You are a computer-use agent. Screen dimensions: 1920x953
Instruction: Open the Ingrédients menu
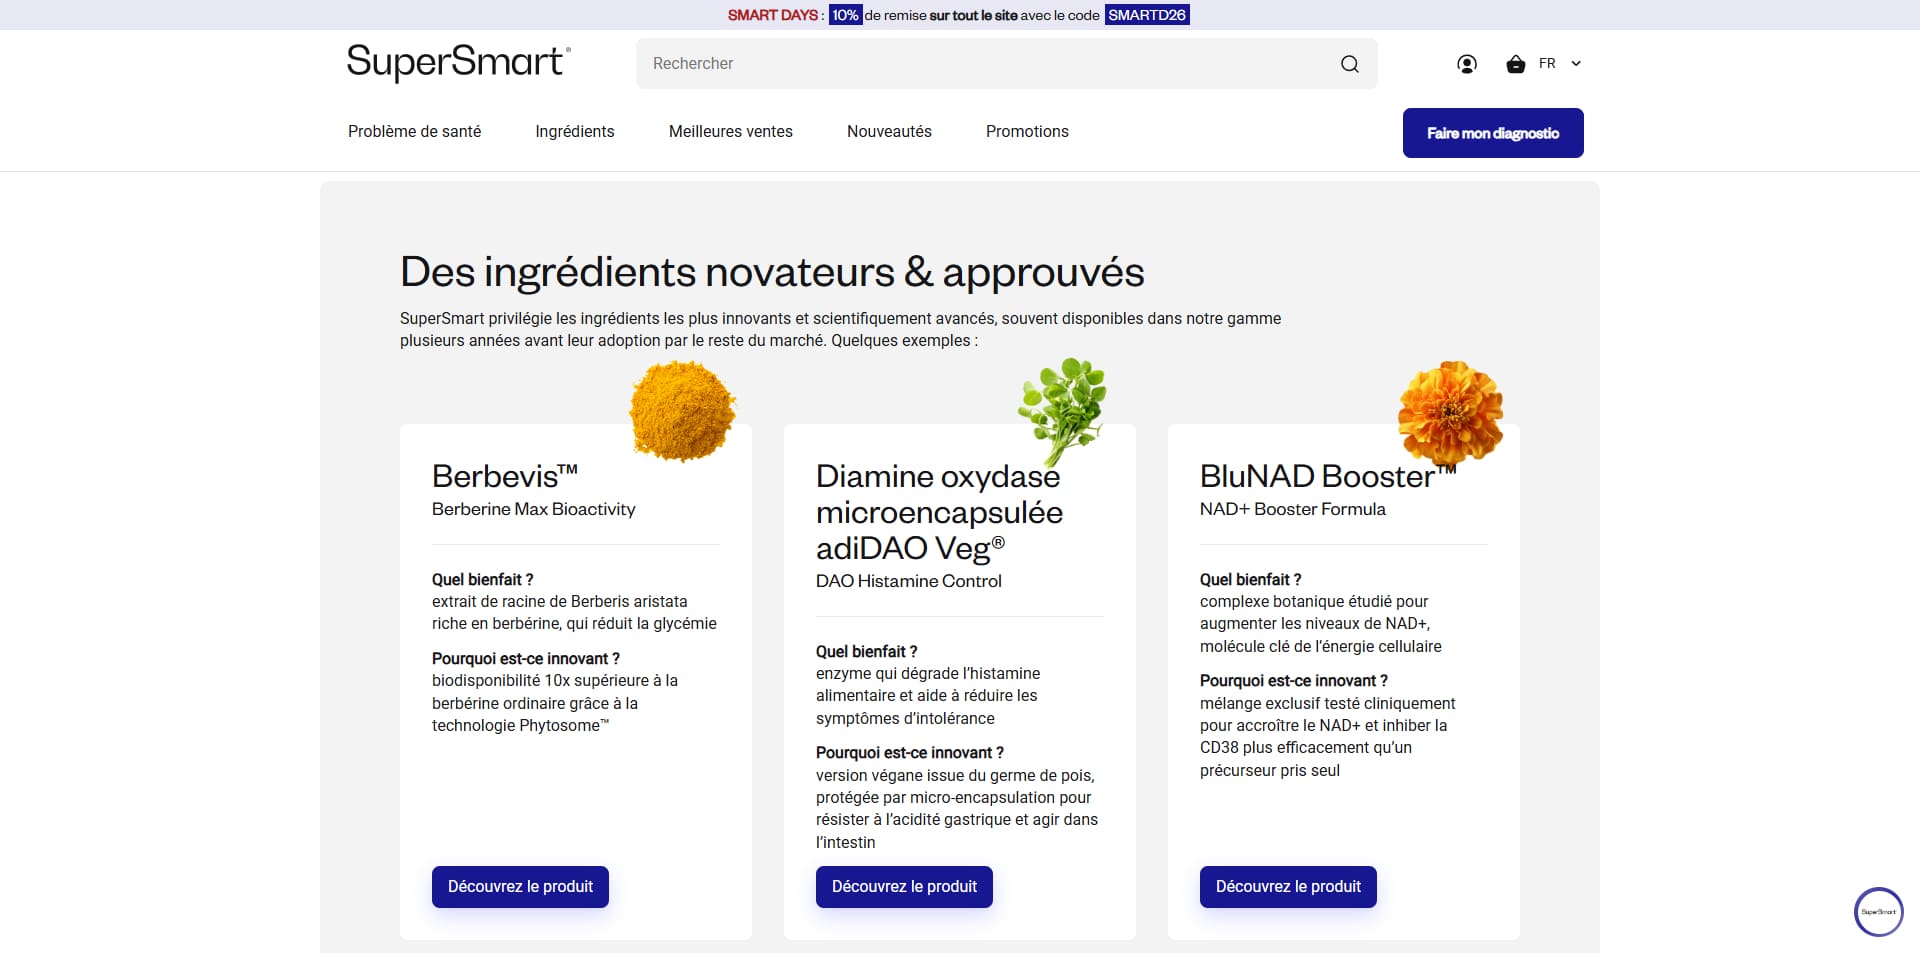[575, 131]
